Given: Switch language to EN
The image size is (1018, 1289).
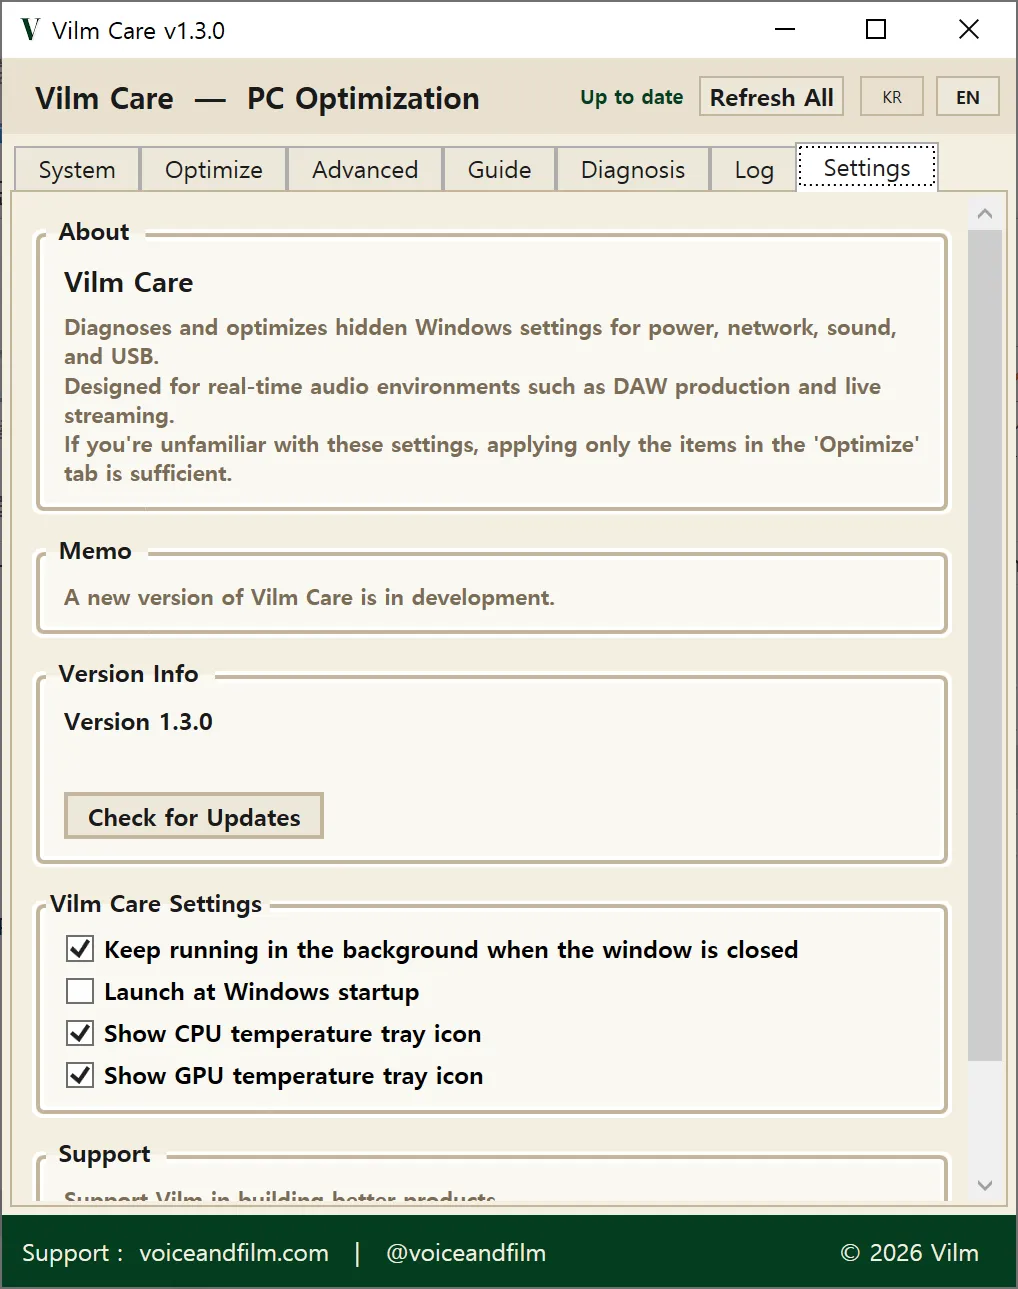Looking at the screenshot, I should pyautogui.click(x=968, y=97).
